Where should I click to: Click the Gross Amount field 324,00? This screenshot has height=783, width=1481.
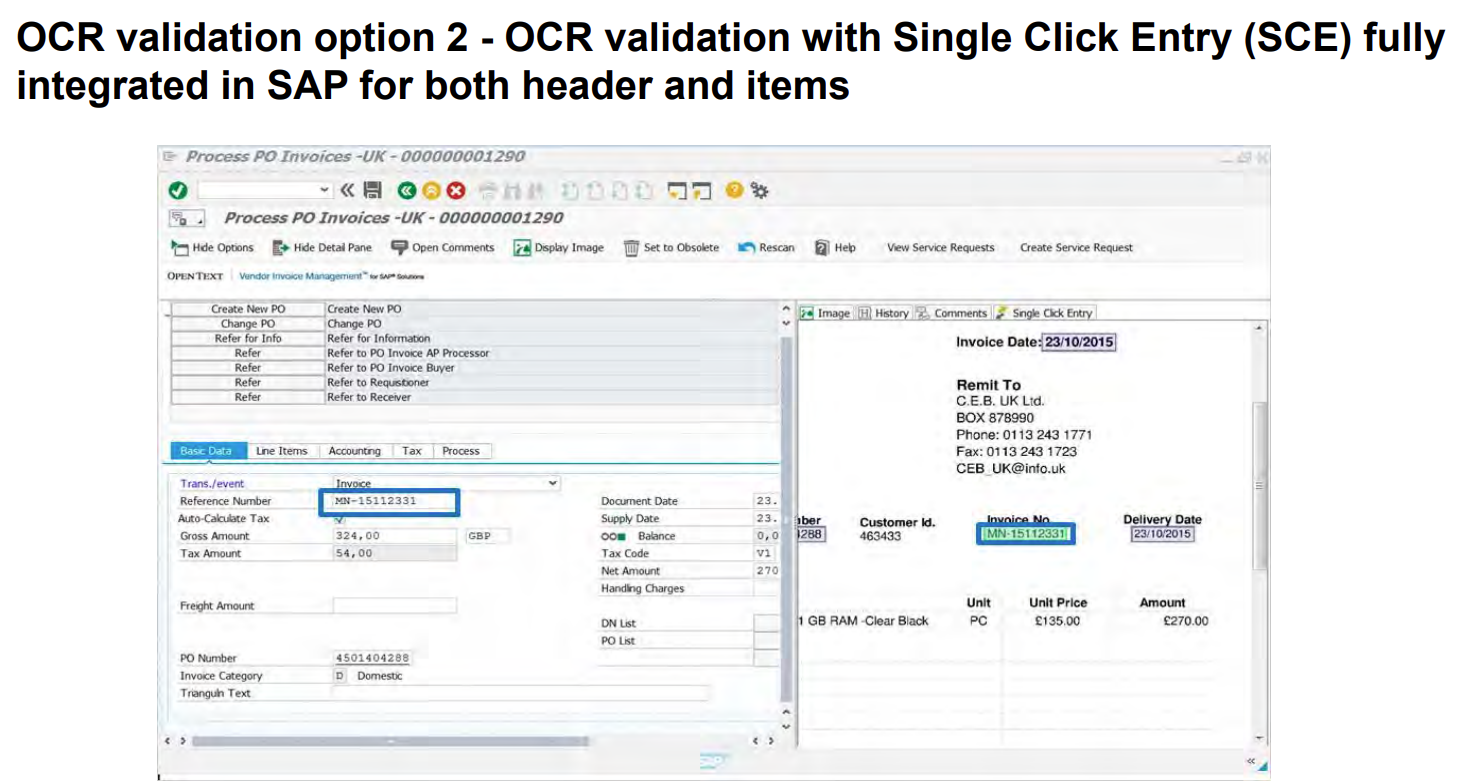[395, 536]
